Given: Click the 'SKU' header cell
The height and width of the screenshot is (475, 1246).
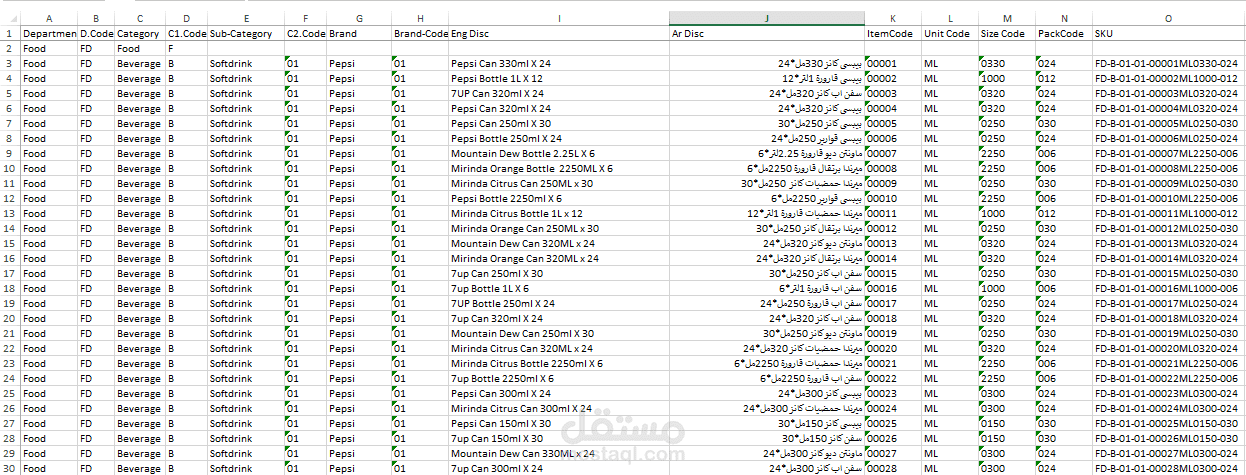Looking at the screenshot, I should tap(1169, 33).
